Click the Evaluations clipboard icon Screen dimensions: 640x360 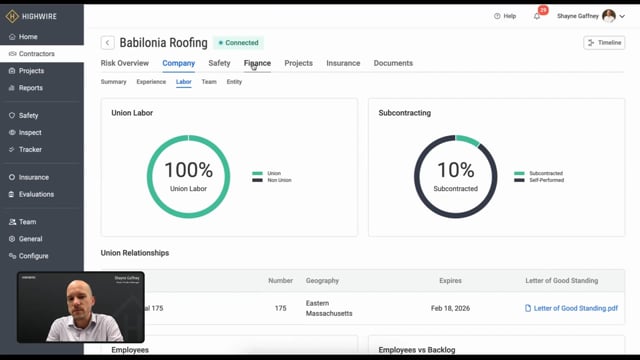pyautogui.click(x=12, y=194)
